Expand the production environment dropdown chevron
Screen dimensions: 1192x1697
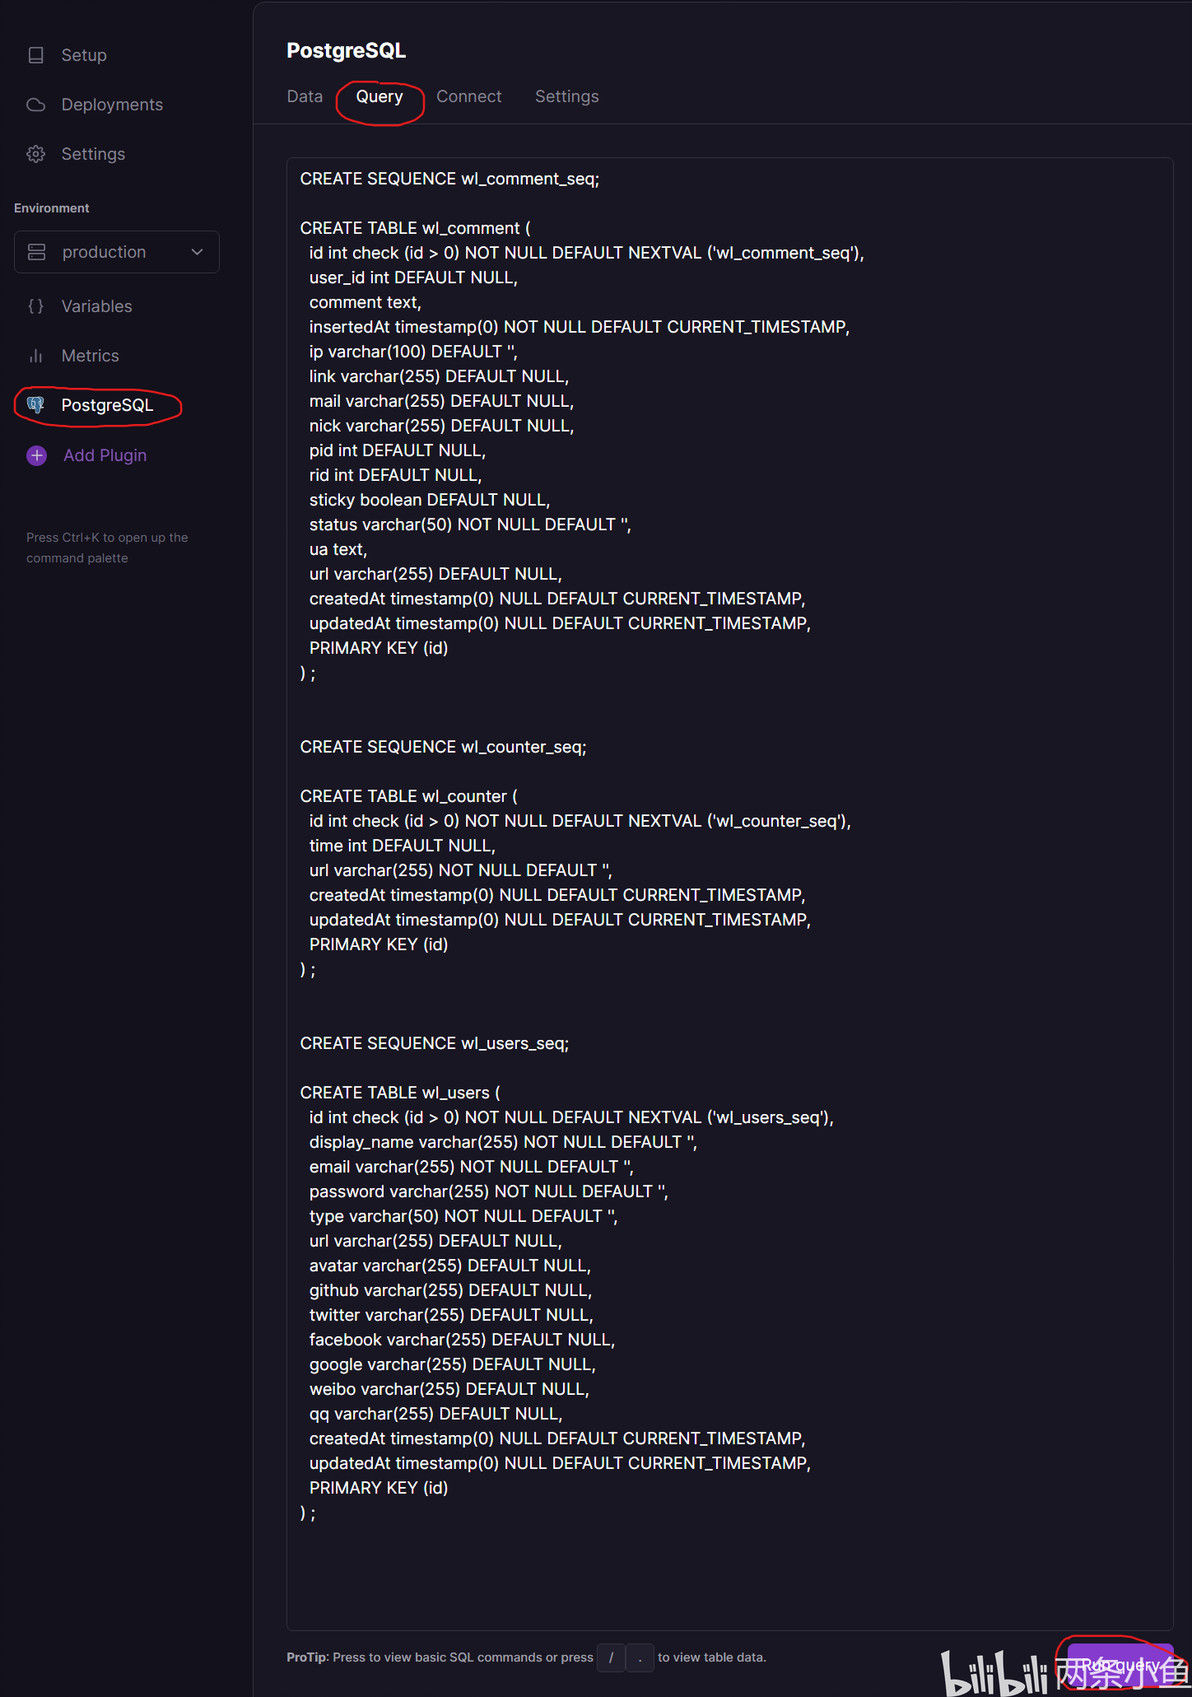tap(197, 252)
